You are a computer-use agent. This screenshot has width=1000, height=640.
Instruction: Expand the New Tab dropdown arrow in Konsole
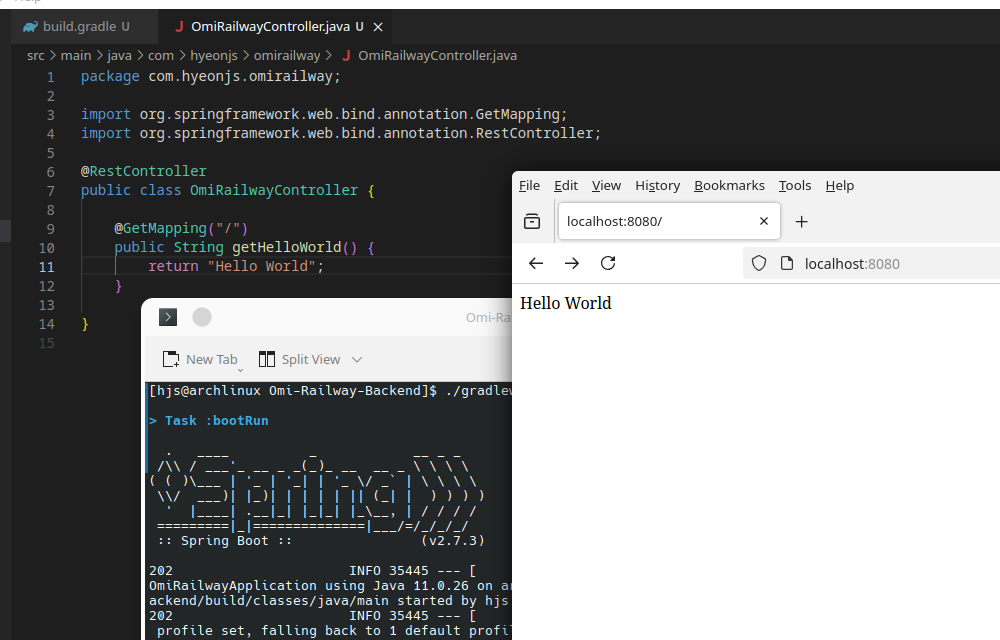pos(240,370)
